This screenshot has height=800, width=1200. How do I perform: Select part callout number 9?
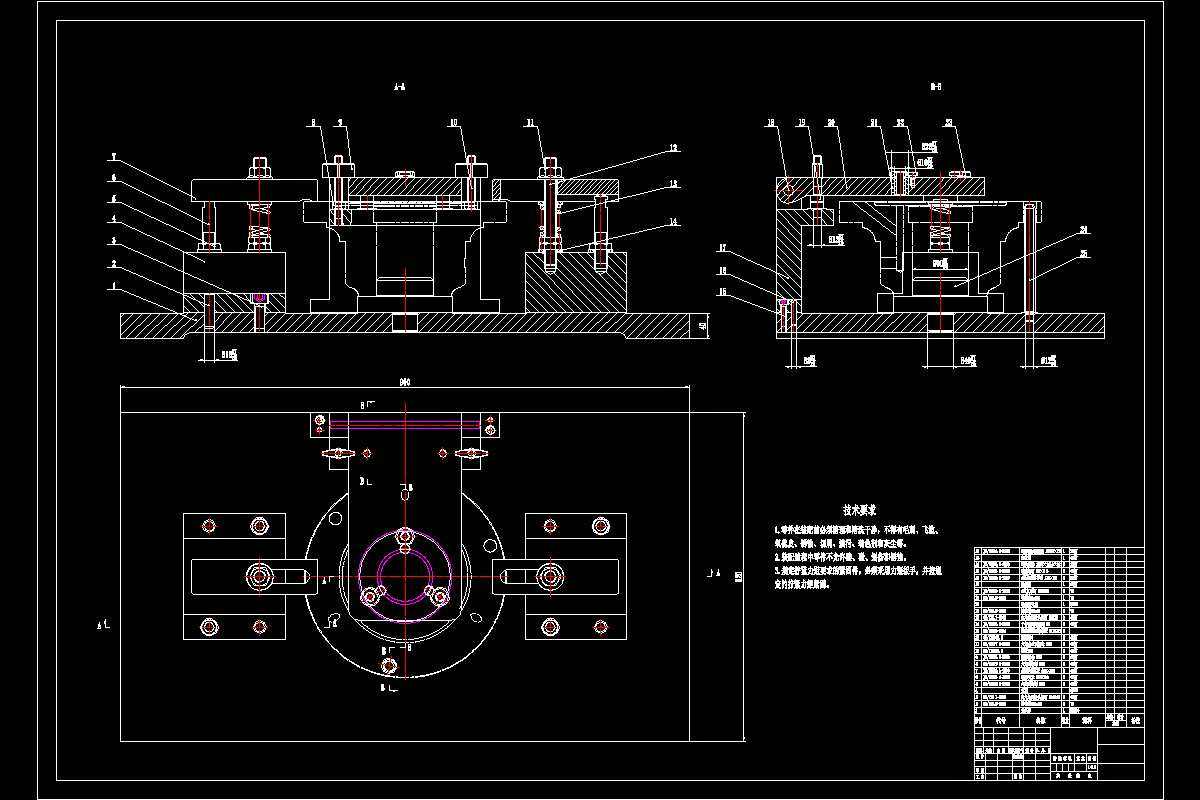[x=340, y=124]
